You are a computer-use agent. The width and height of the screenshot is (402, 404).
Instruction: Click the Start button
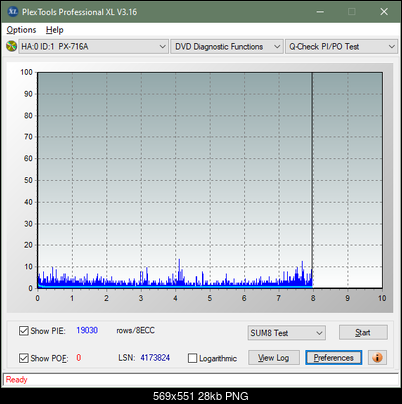363,332
